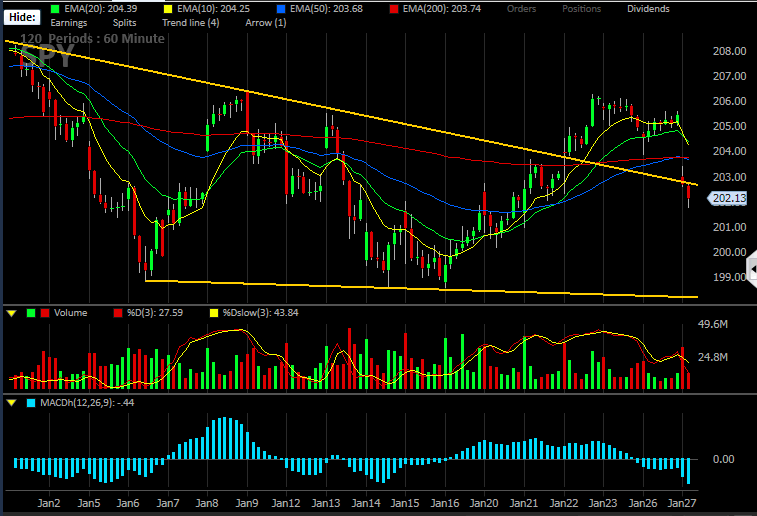Click the Jan9 date on time axis
Viewport: 757px width, 516px height.
[247, 503]
